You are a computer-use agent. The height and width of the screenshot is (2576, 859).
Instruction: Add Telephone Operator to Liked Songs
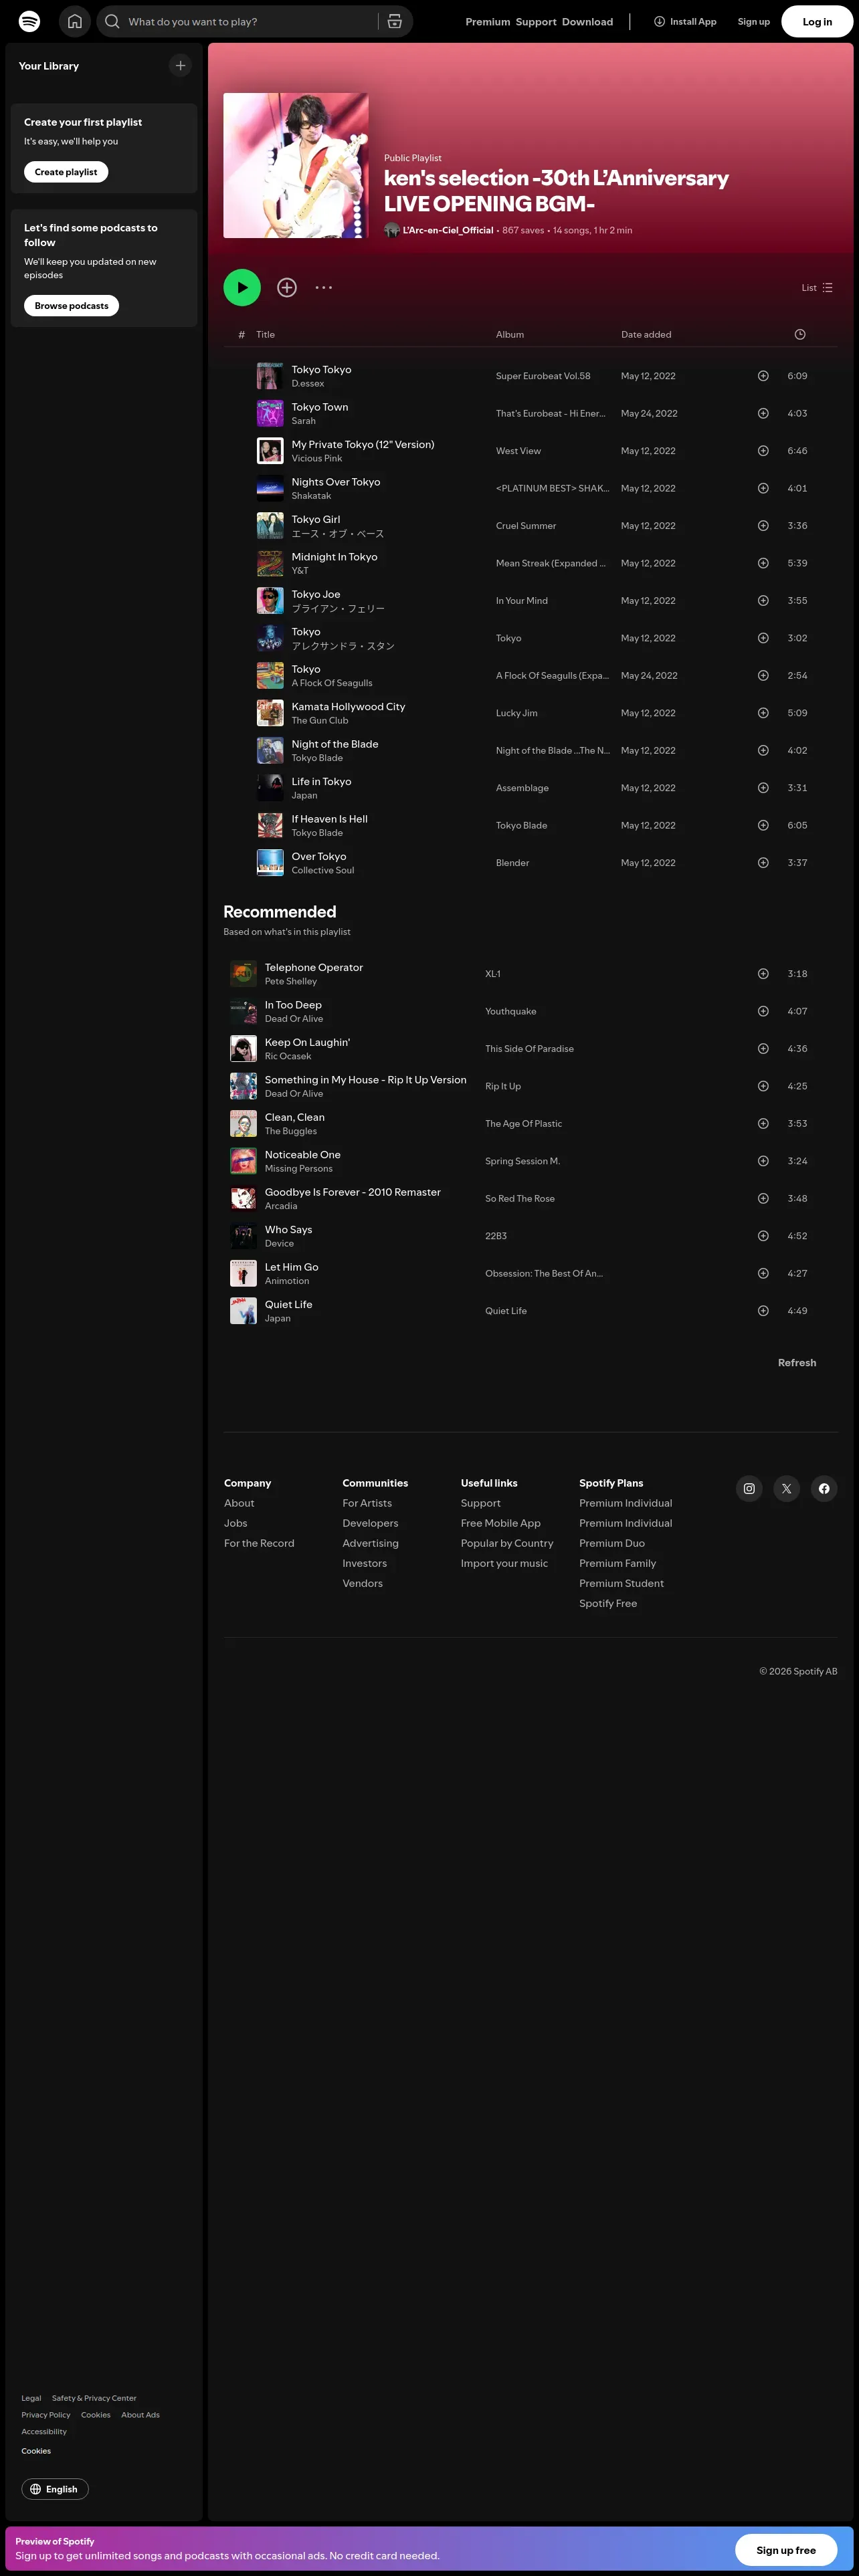tap(763, 974)
